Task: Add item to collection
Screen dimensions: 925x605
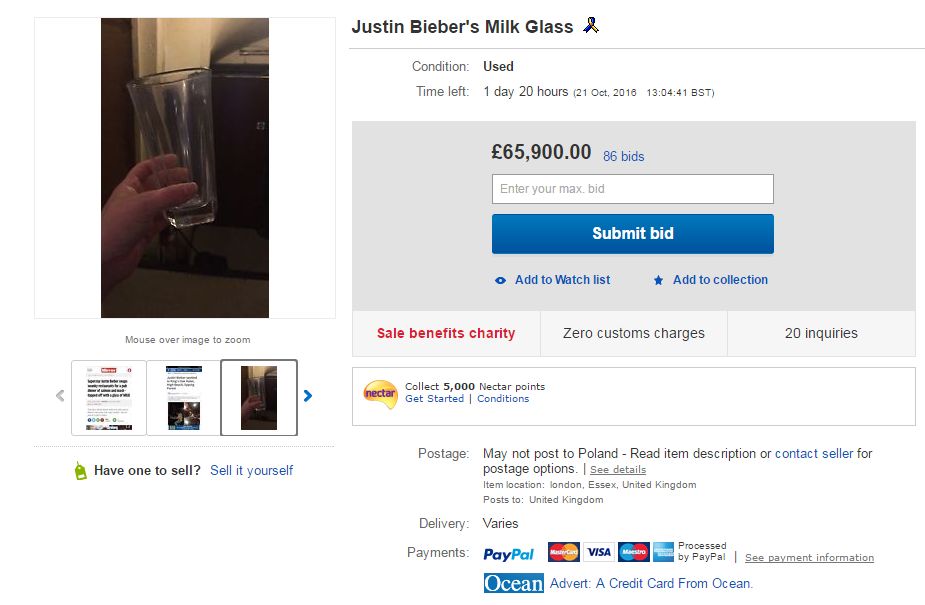Action: click(720, 280)
